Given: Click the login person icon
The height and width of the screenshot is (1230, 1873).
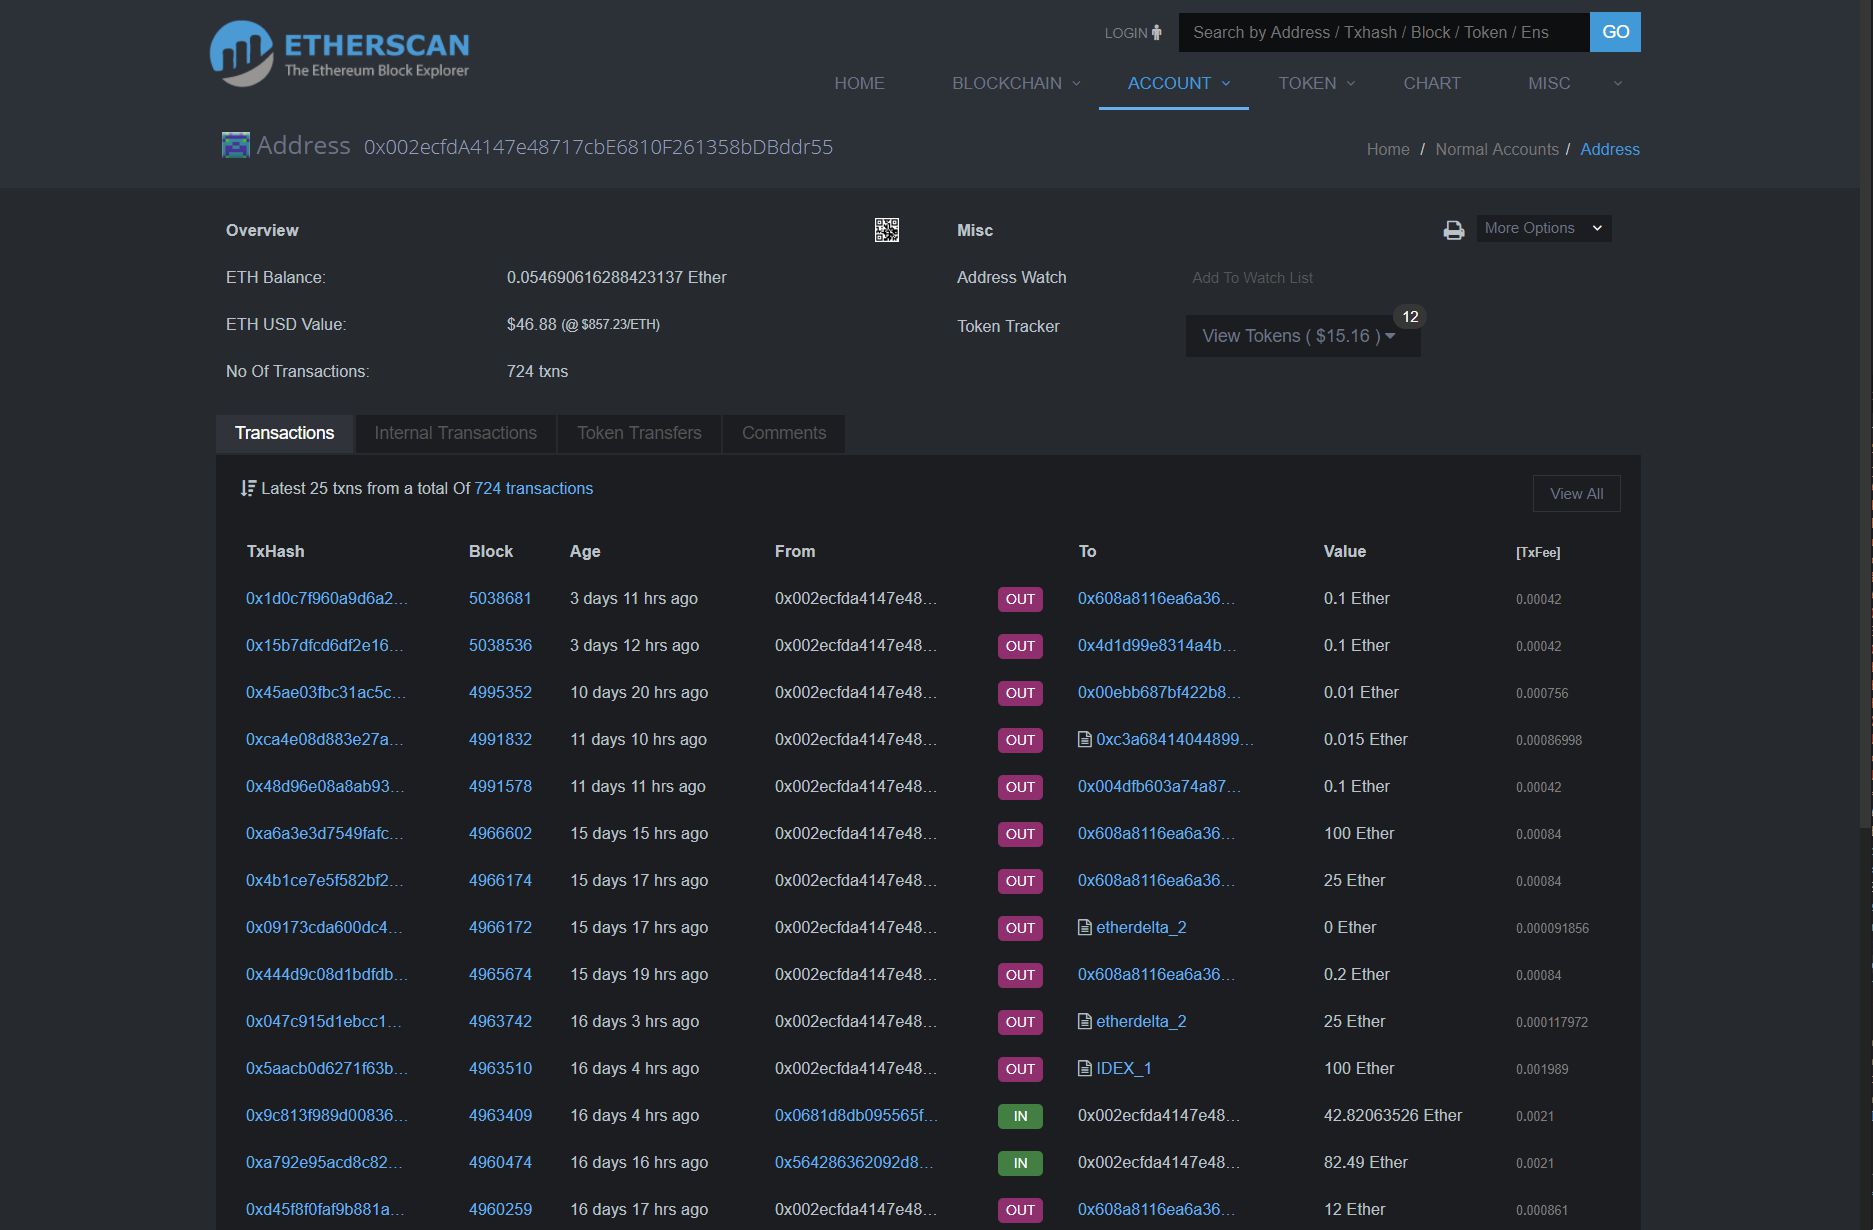Looking at the screenshot, I should (x=1155, y=32).
